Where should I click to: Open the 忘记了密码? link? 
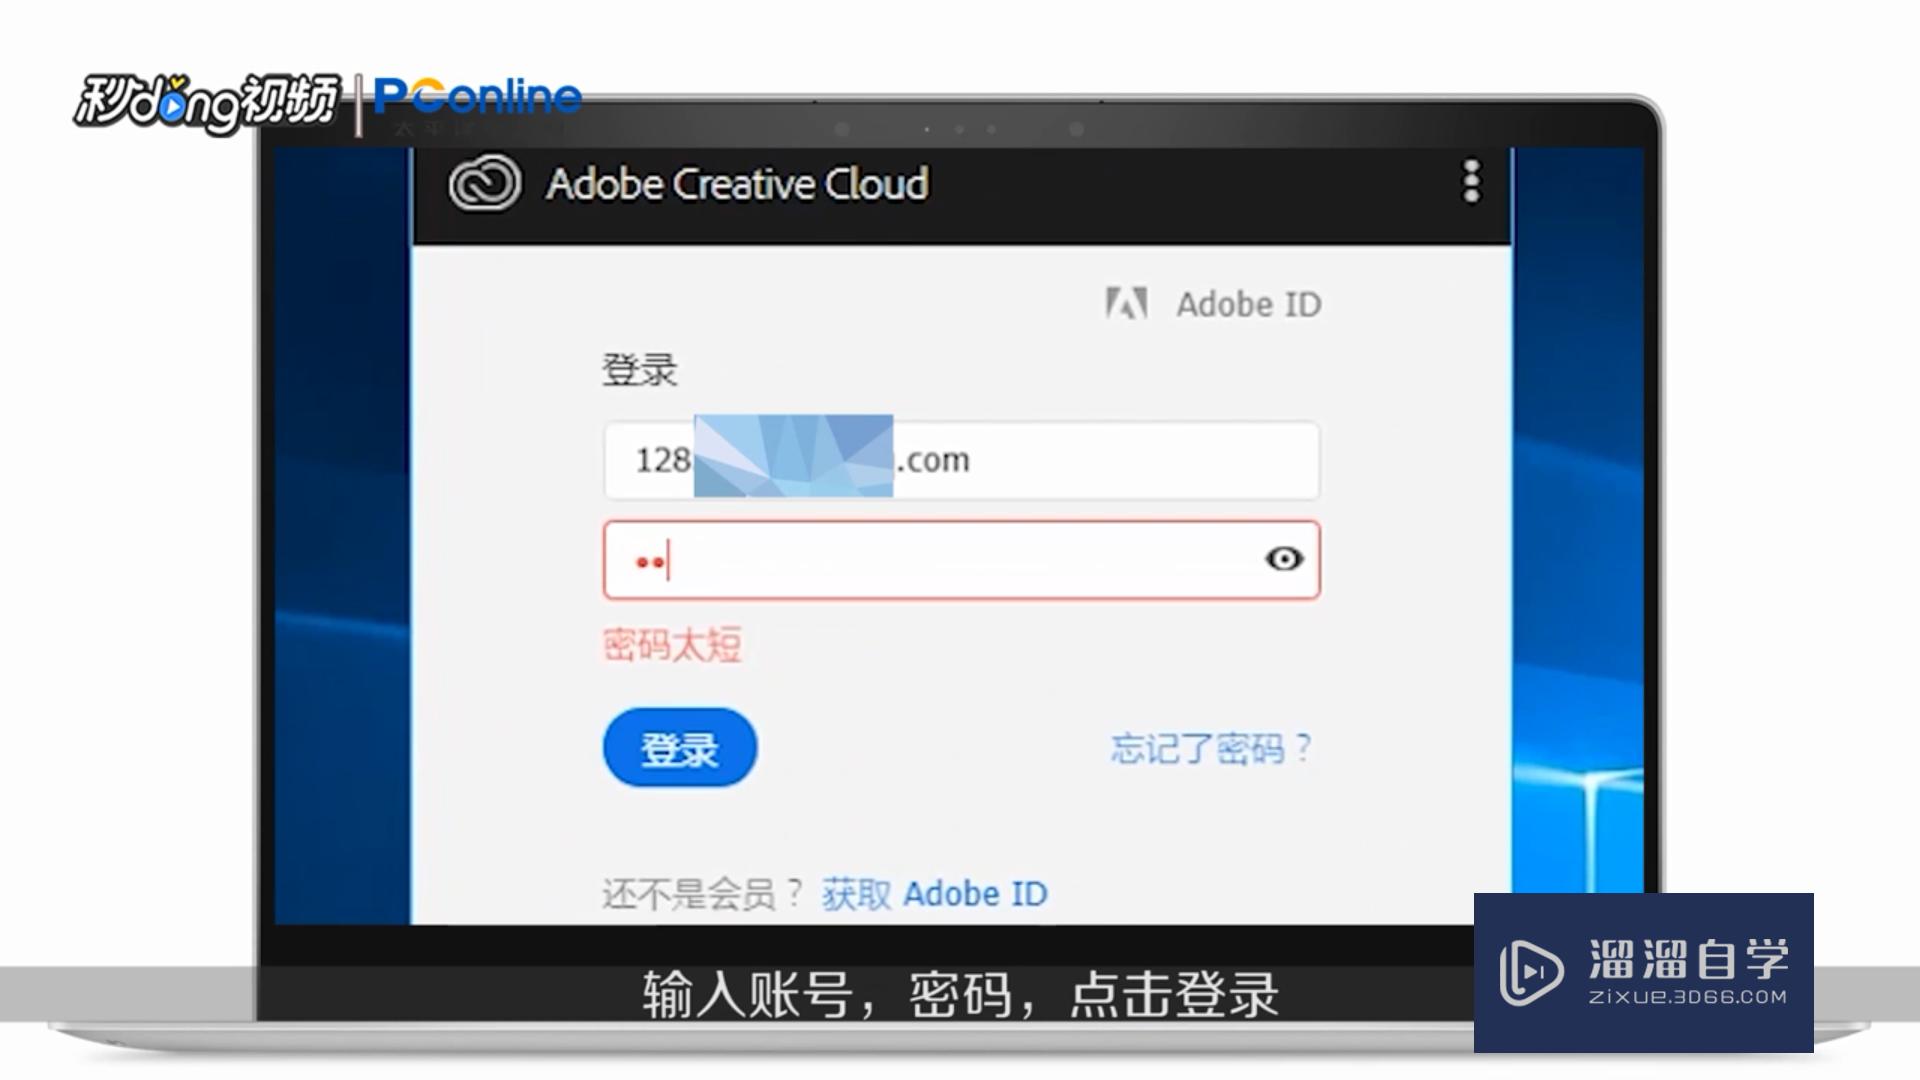[x=1211, y=748]
